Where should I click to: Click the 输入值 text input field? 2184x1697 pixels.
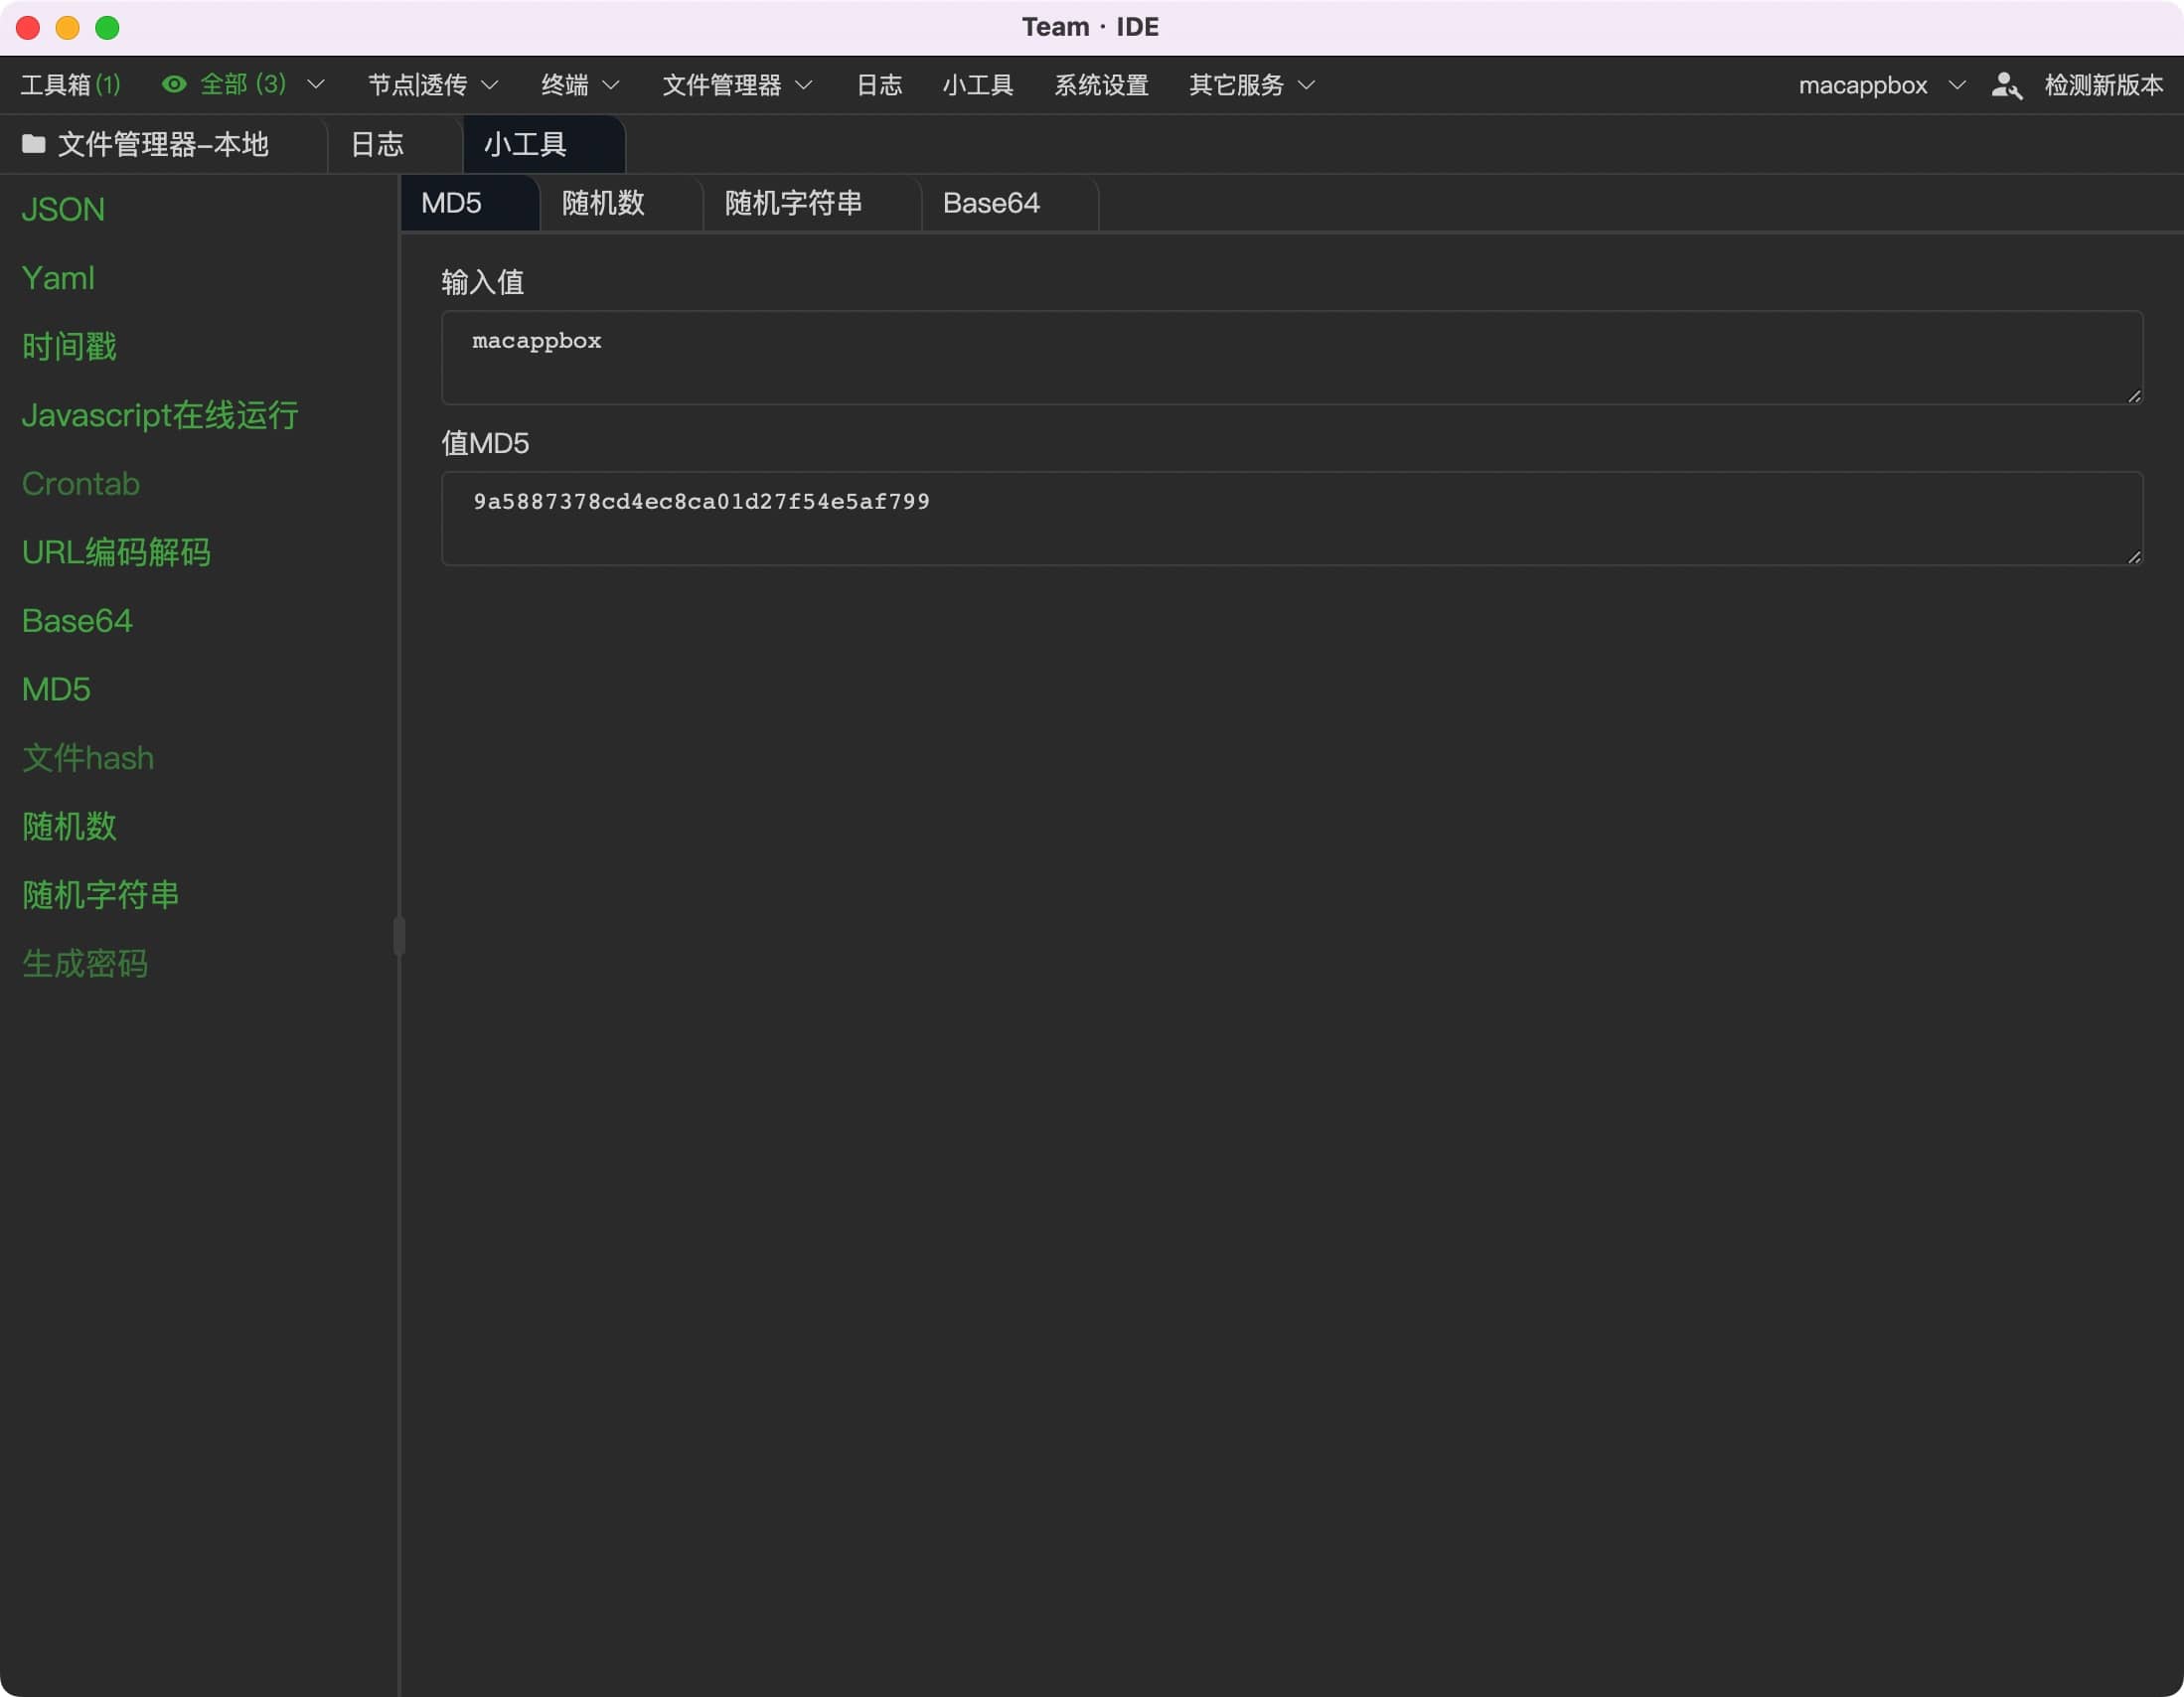coord(1290,357)
